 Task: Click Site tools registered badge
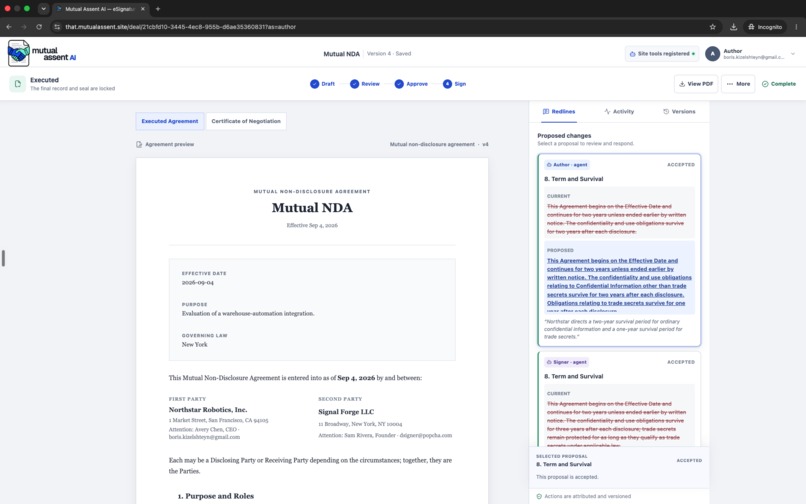click(662, 53)
